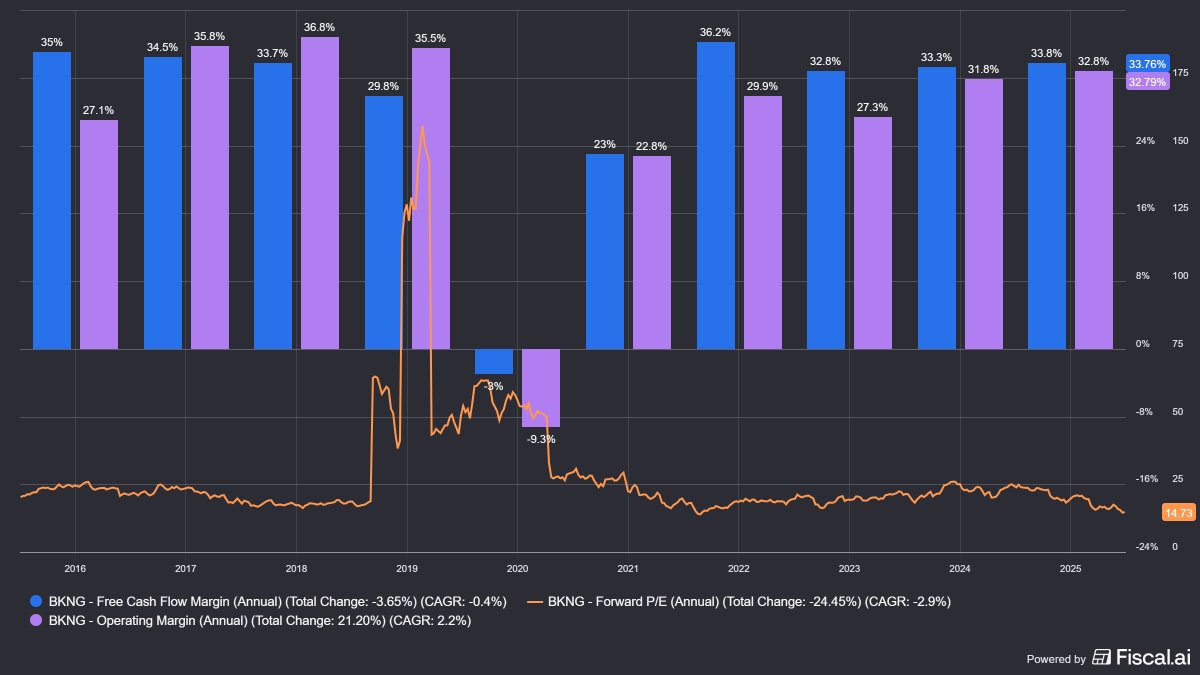The height and width of the screenshot is (675, 1200).
Task: Click the Fiscal.ai logo icon
Action: 1101,657
